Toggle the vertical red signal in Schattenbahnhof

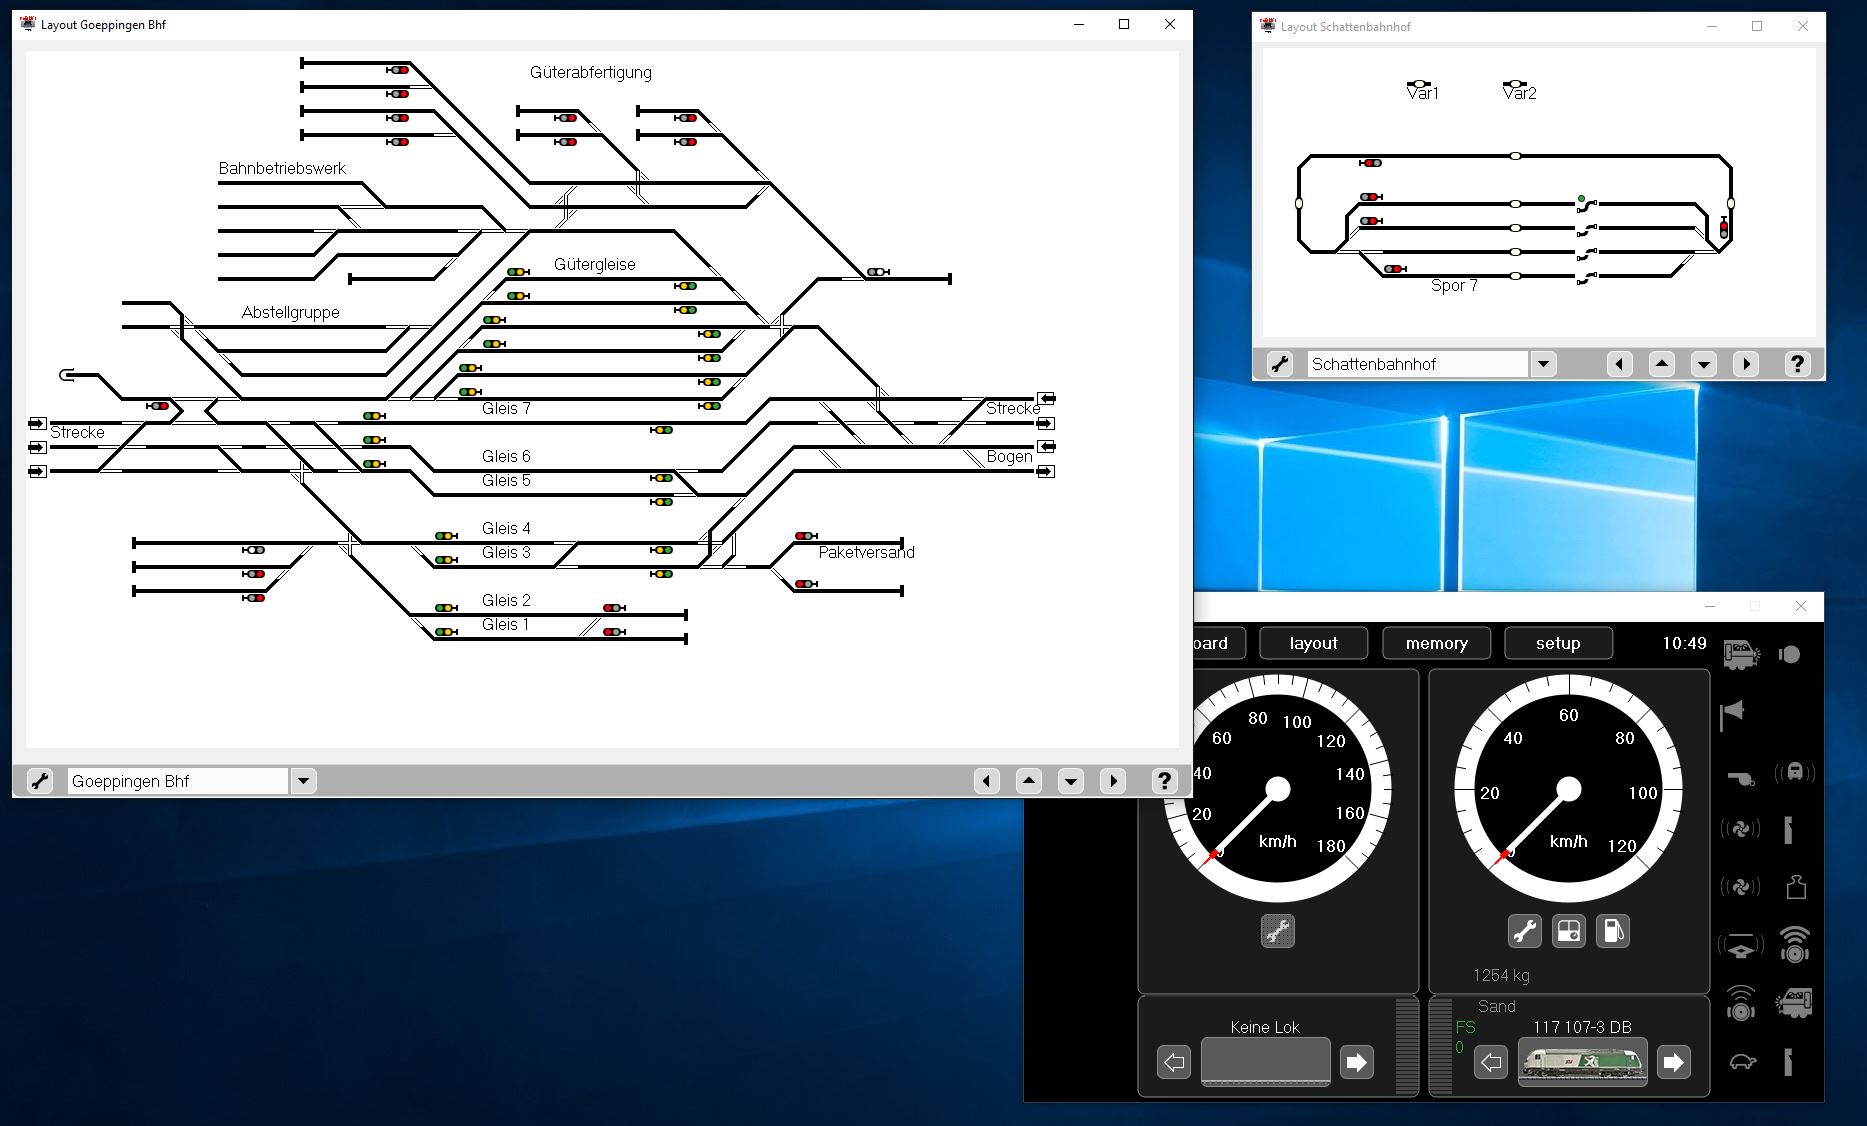1723,228
